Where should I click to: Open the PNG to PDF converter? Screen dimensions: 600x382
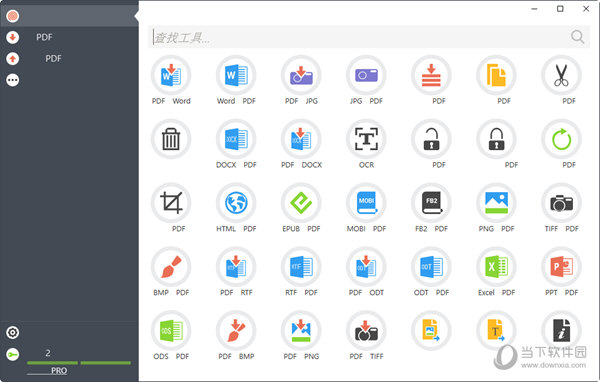pos(496,203)
